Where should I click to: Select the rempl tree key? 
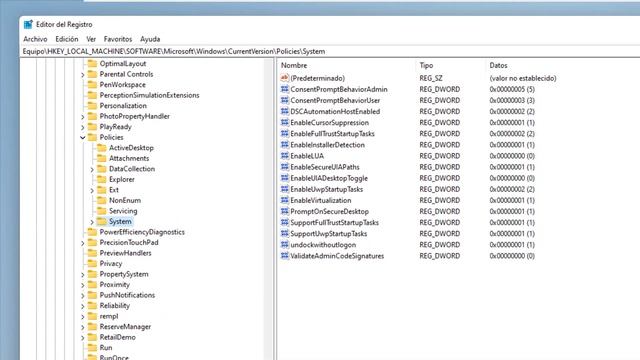click(109, 316)
